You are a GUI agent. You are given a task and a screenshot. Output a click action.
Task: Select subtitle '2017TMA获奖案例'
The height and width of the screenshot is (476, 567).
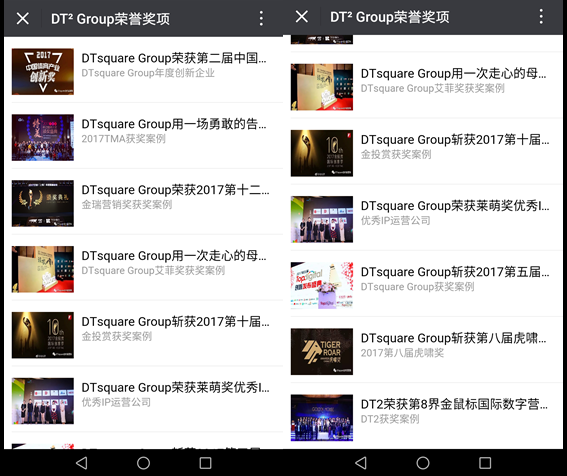(x=123, y=139)
